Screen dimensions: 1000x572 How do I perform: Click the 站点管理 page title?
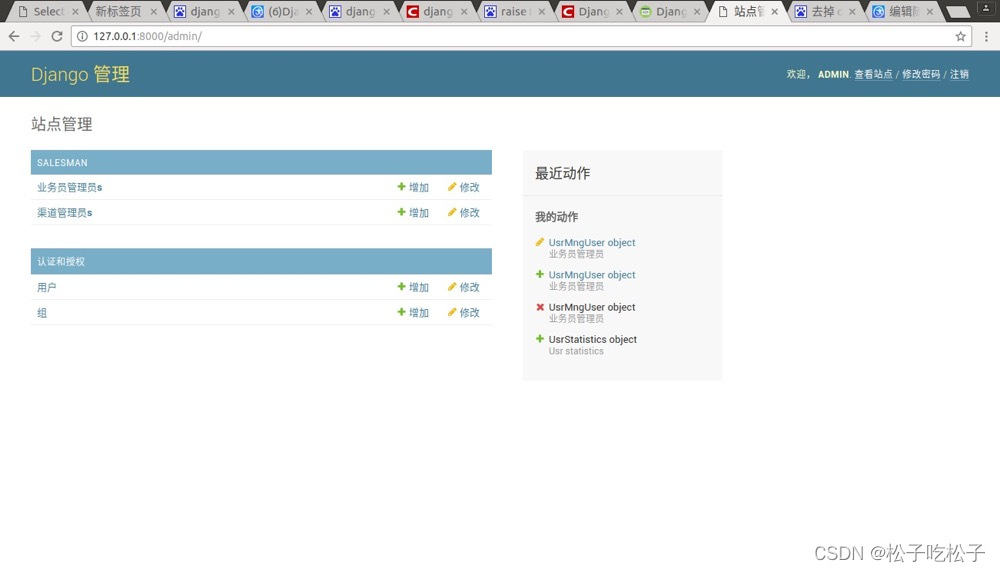62,124
